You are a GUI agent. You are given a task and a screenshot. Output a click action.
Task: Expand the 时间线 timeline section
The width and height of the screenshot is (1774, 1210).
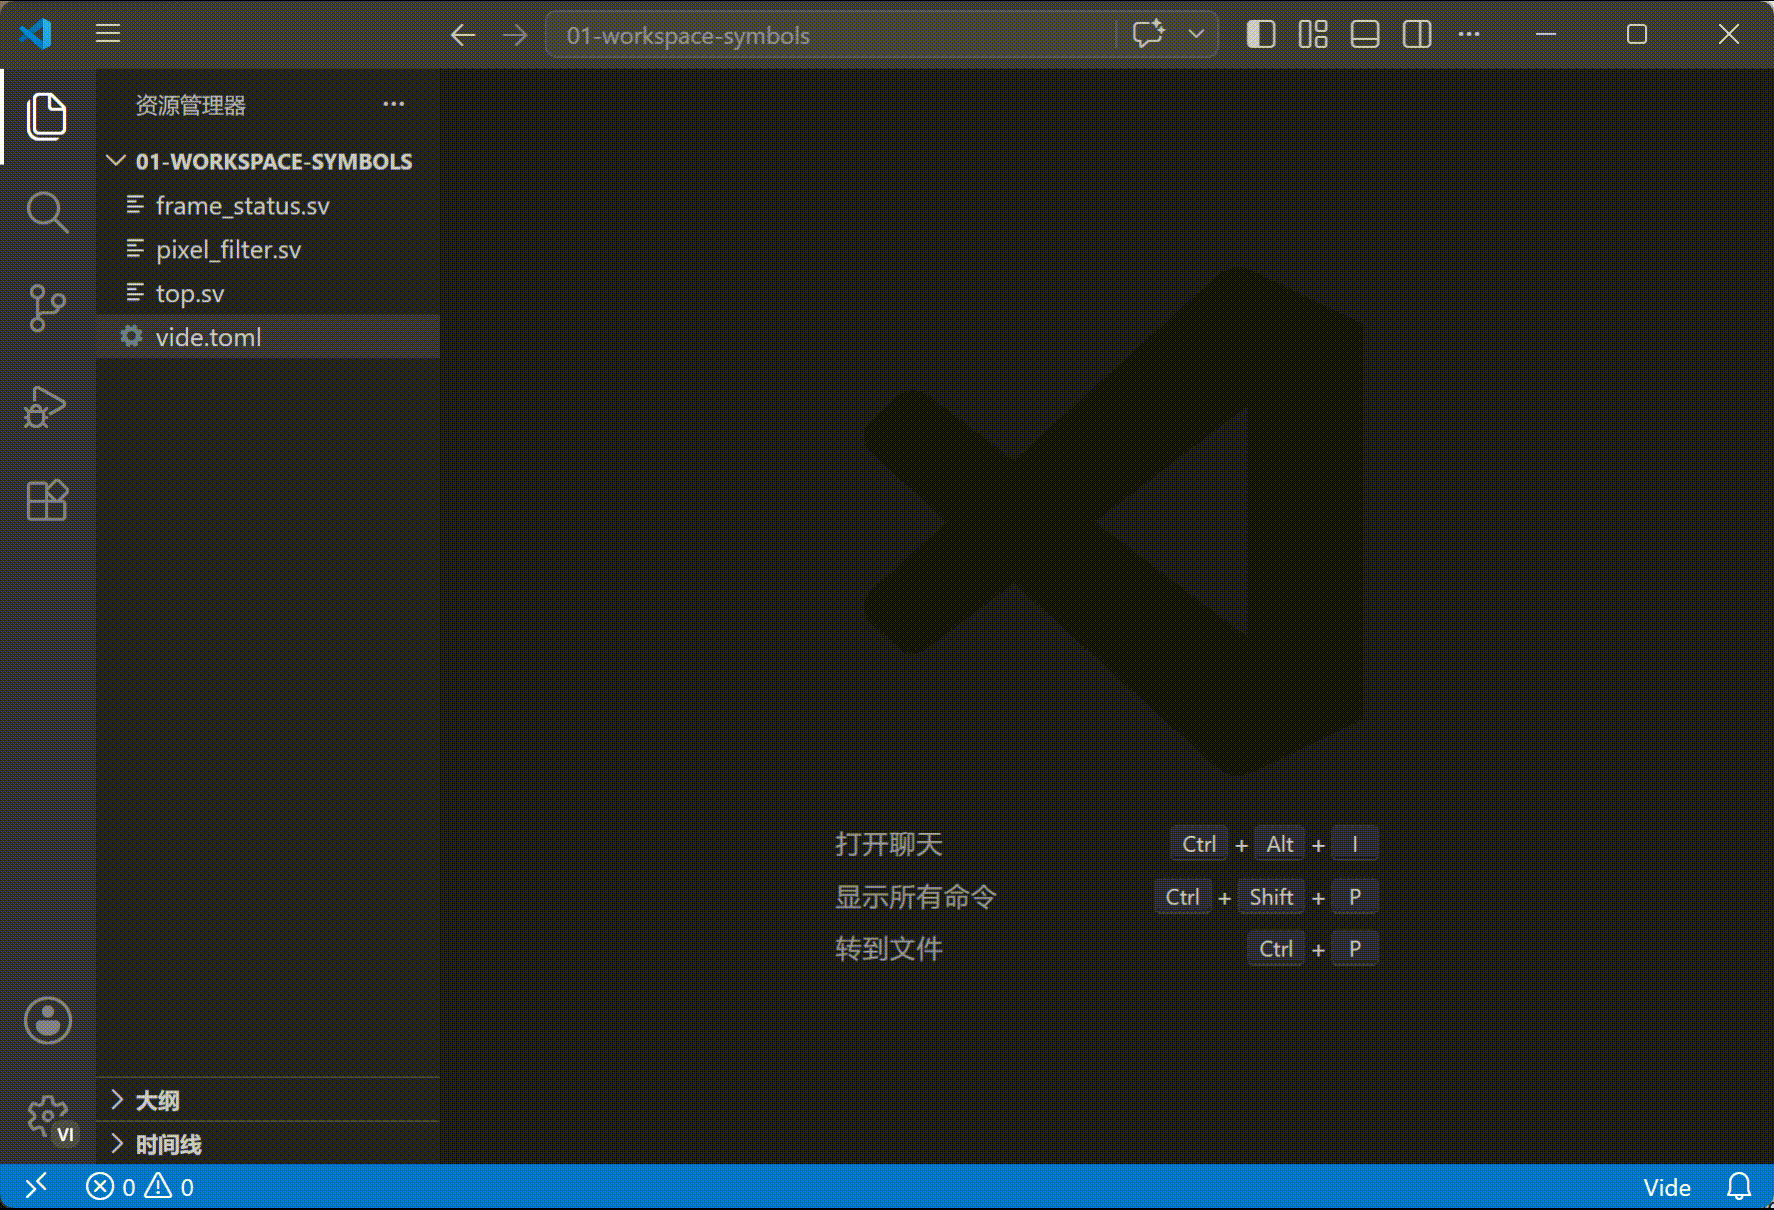[x=268, y=1144]
